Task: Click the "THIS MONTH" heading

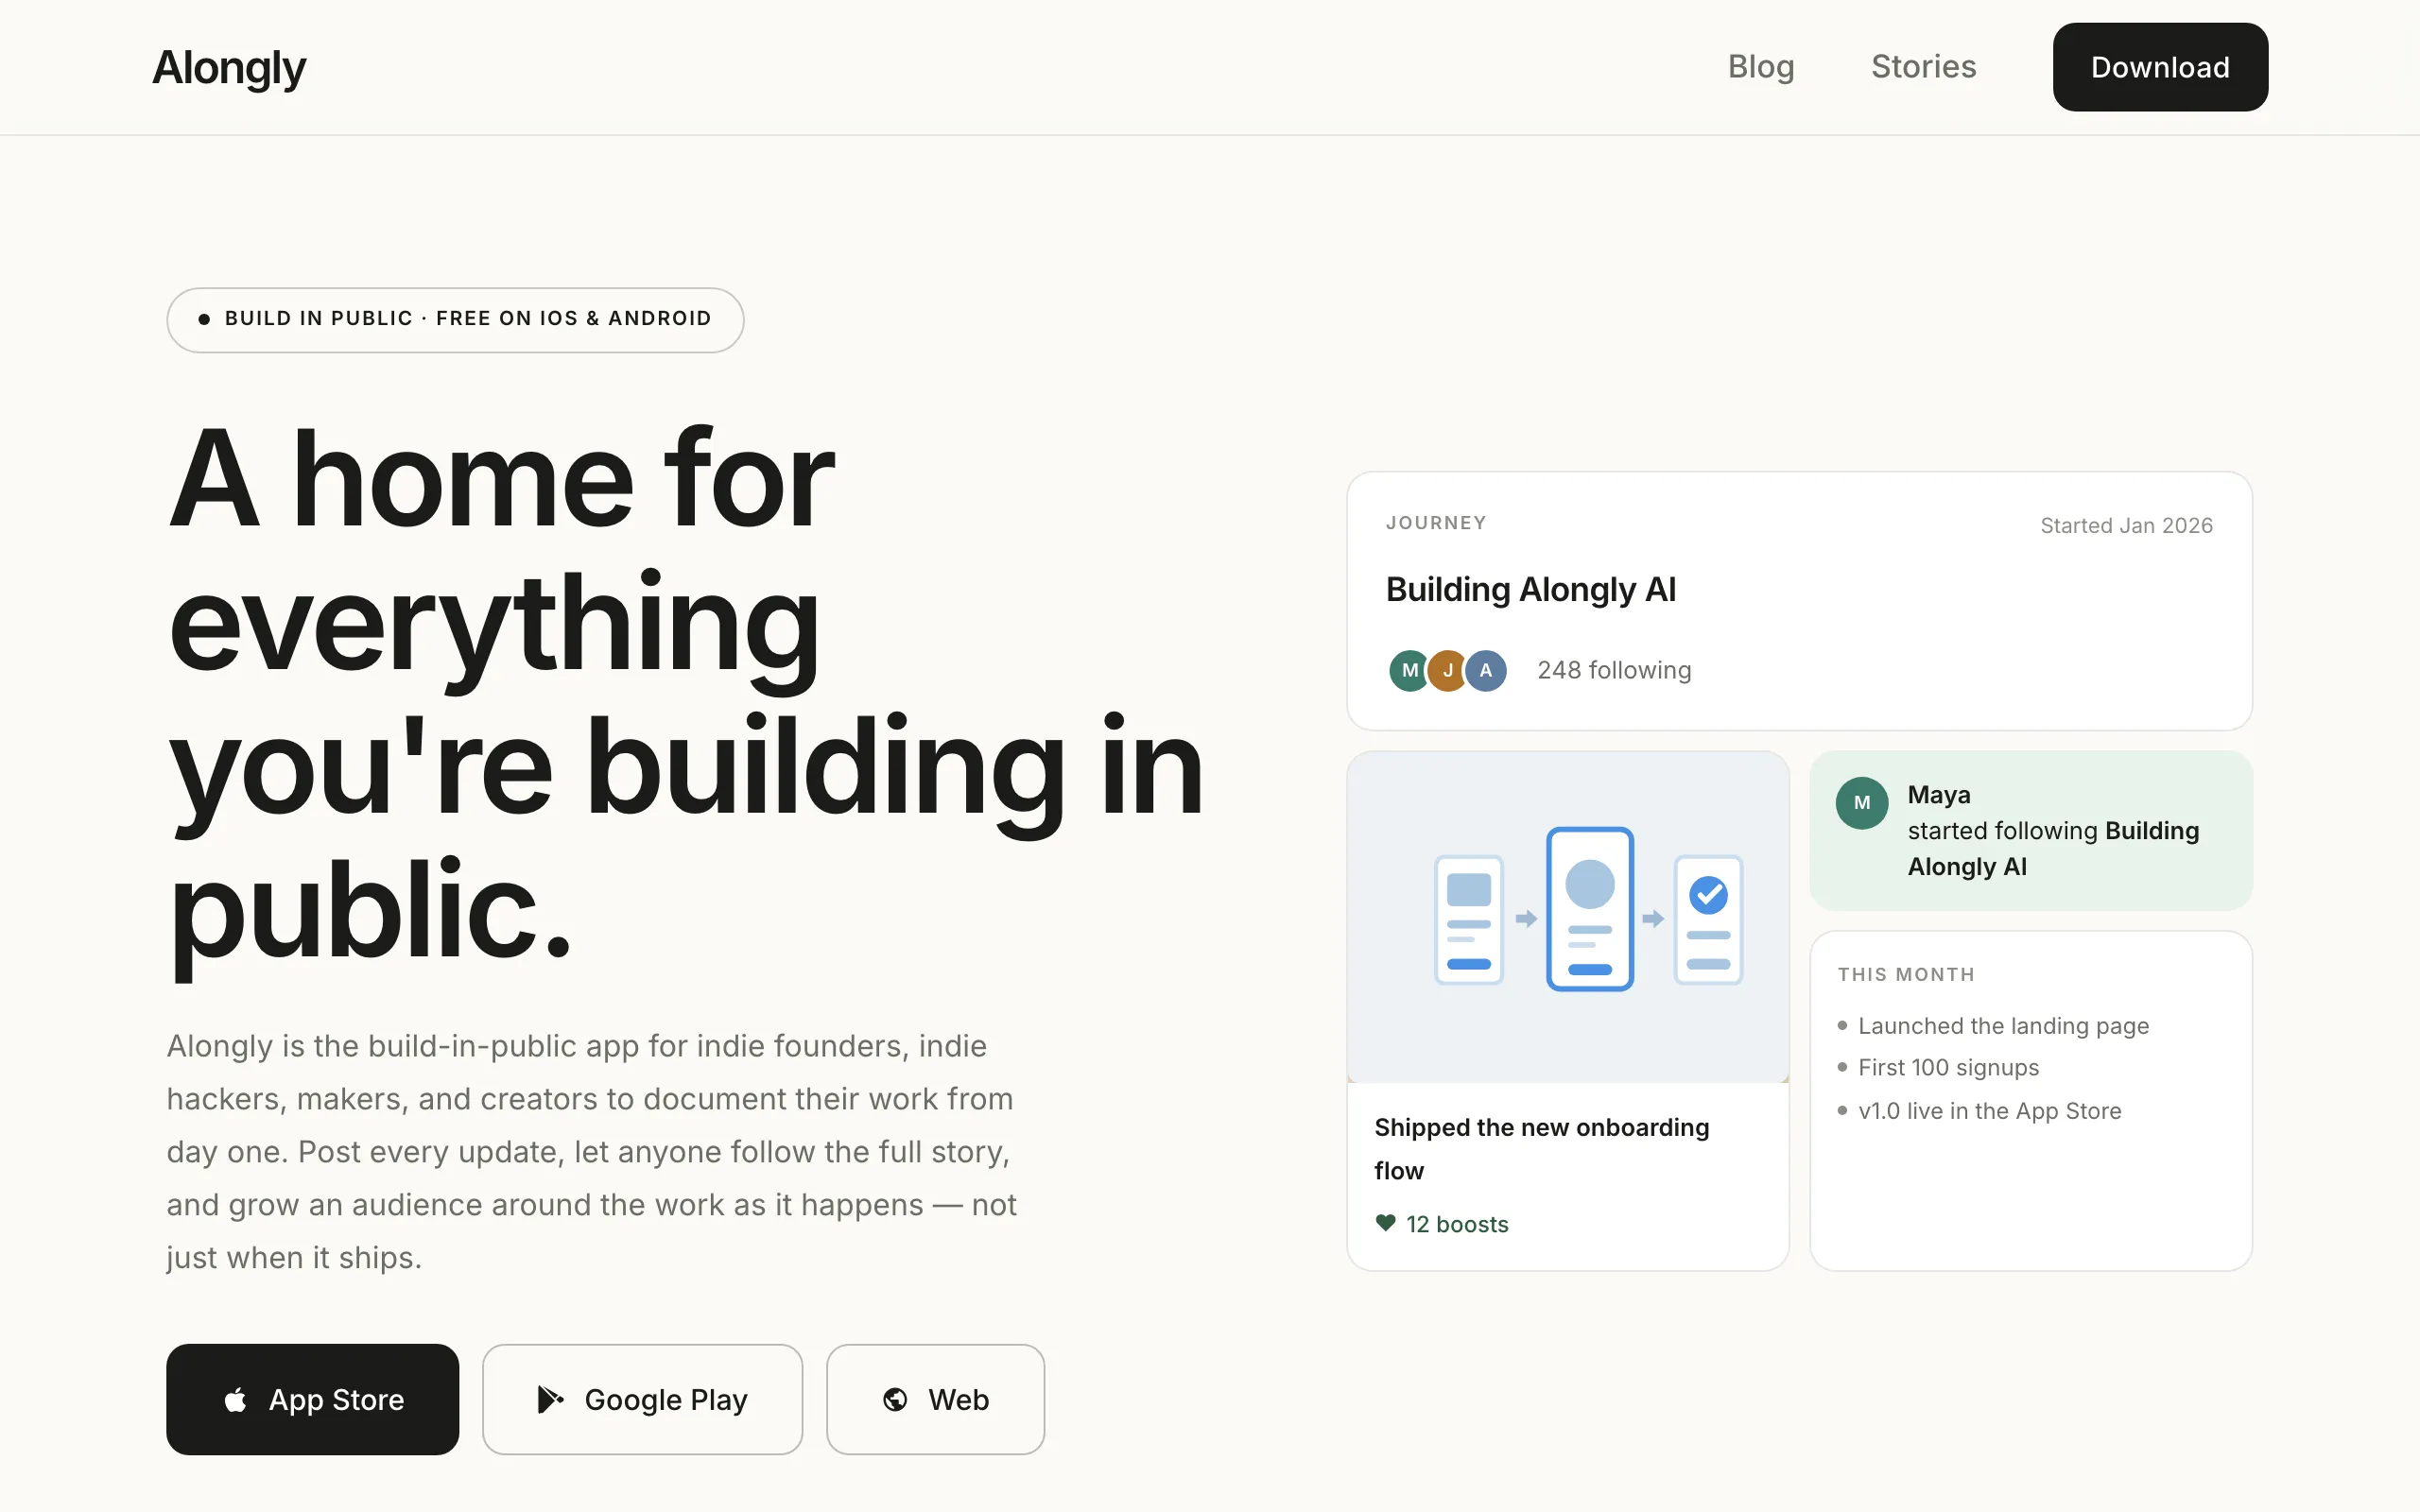Action: [x=1906, y=974]
